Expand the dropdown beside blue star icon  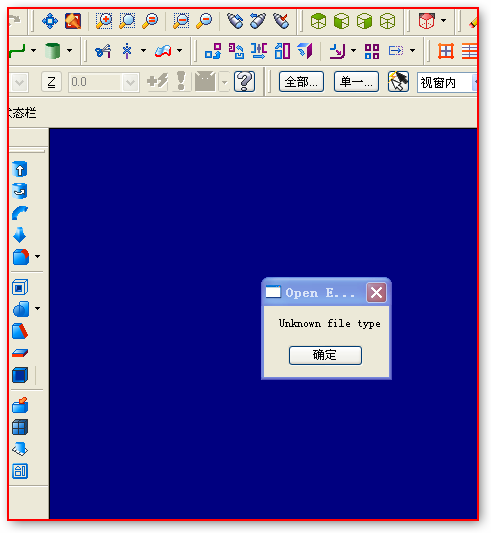click(143, 50)
